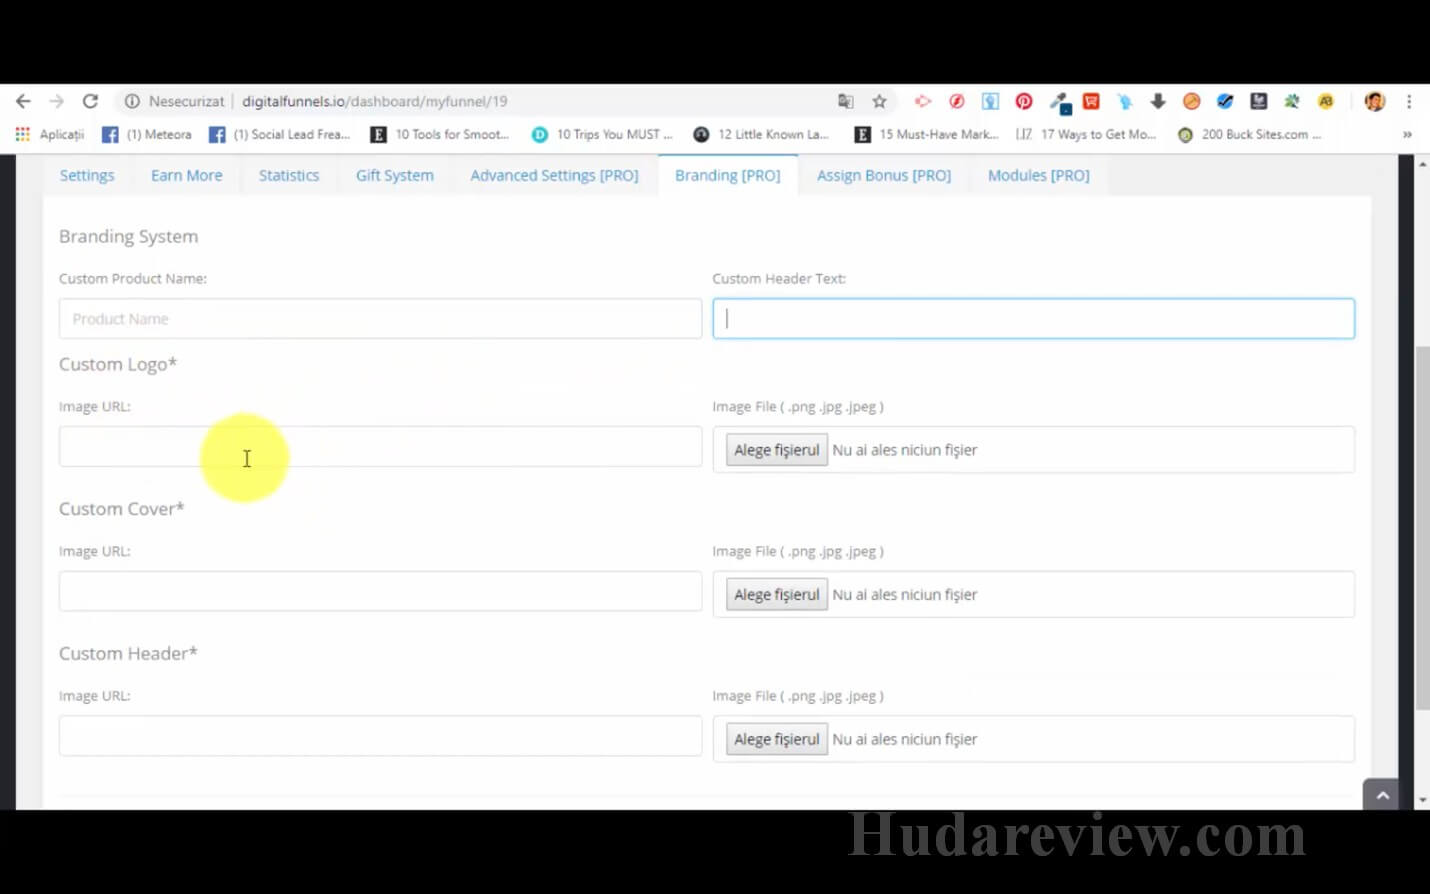The image size is (1430, 894).
Task: View site info next to Nesecurizat
Action: [x=132, y=101]
